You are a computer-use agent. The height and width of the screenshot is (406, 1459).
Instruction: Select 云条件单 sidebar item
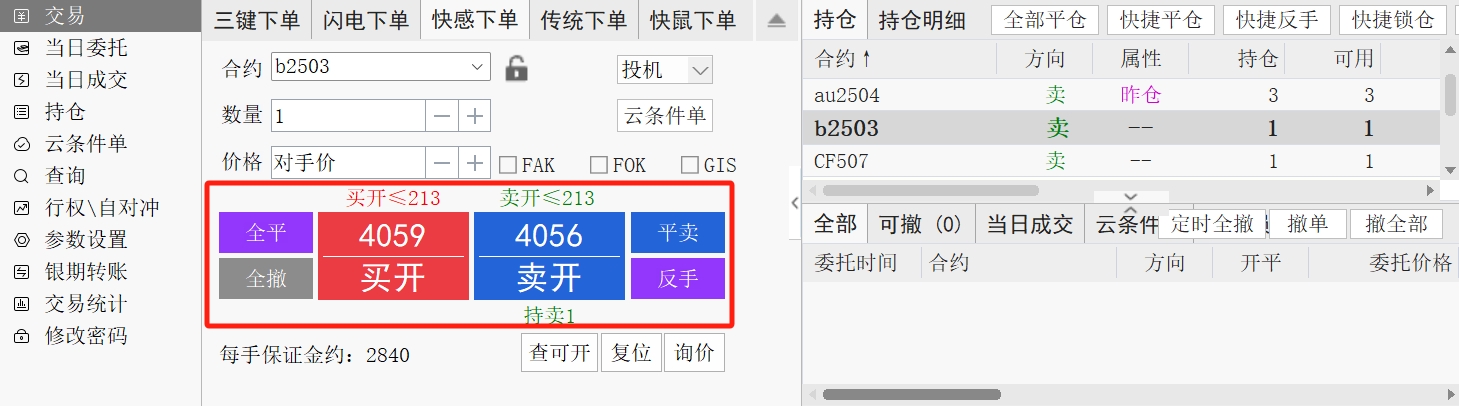pos(86,144)
